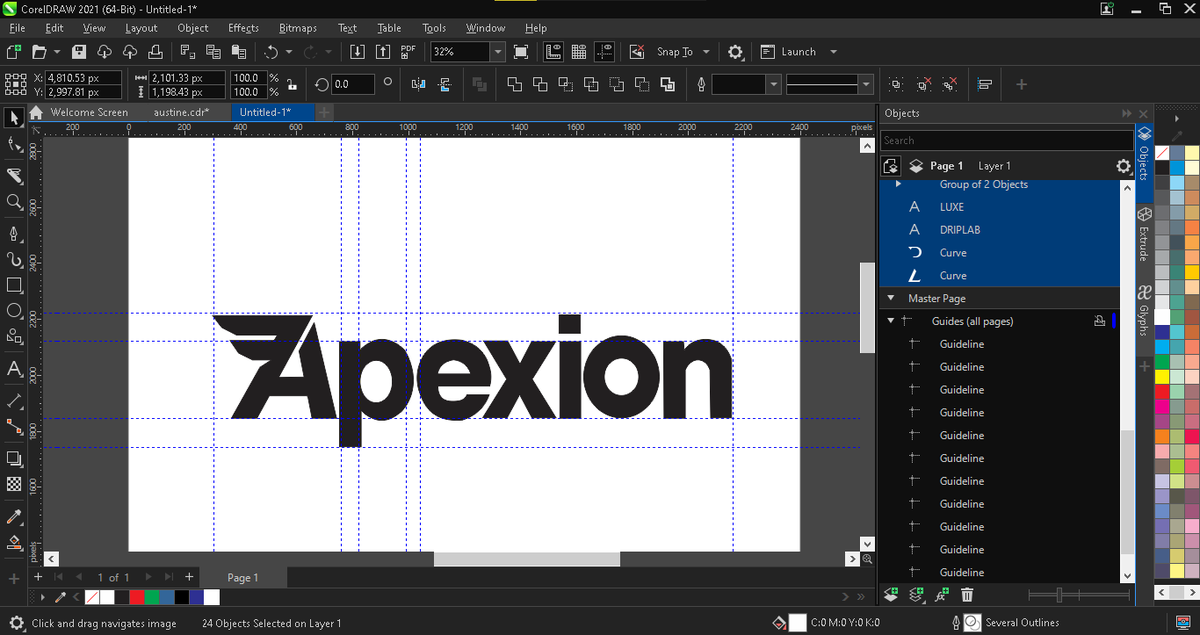This screenshot has height=635, width=1200.
Task: Click the Weld shapes icon
Action: tap(514, 85)
